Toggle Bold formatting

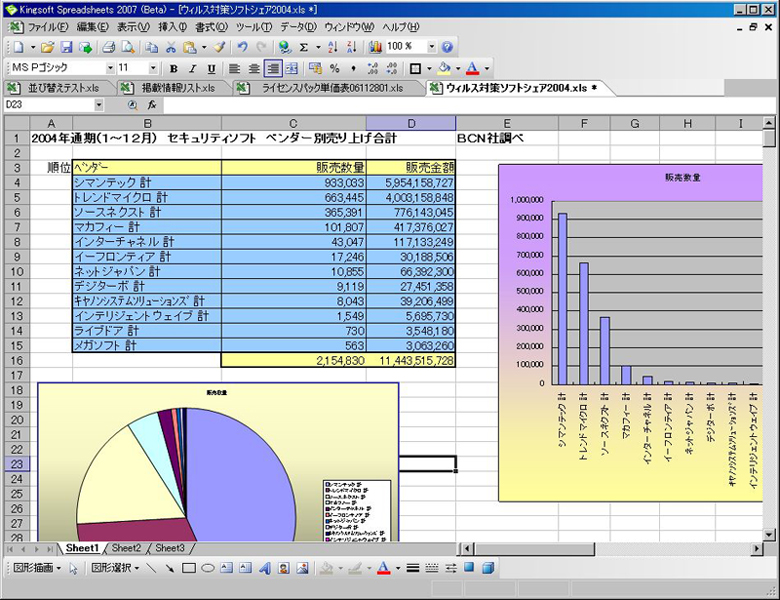174,69
